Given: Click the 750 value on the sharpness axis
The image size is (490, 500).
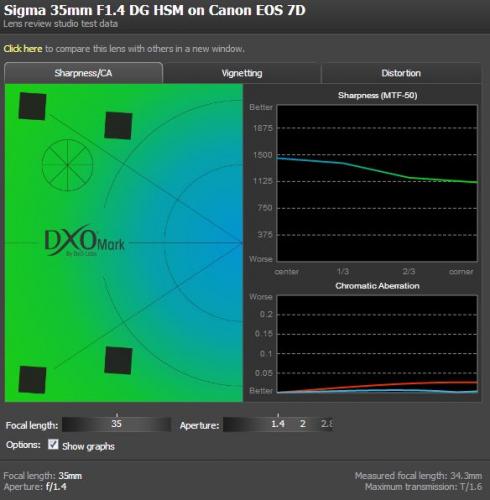Looking at the screenshot, I should tap(265, 208).
